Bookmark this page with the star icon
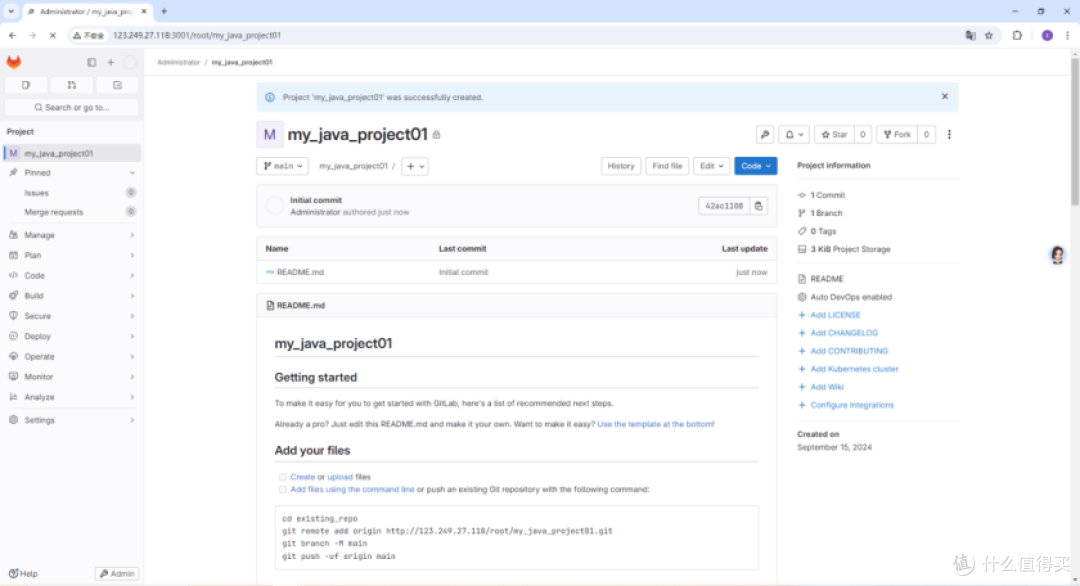 click(989, 35)
